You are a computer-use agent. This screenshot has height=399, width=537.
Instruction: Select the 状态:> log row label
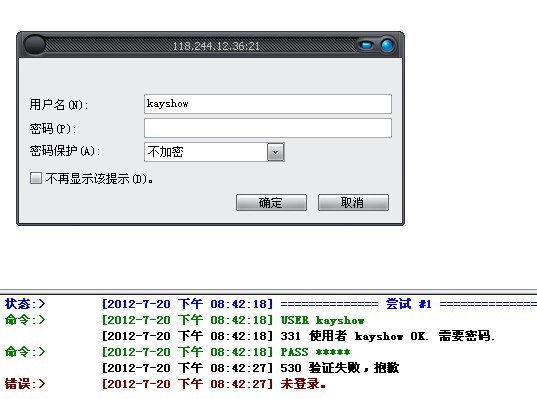pos(25,303)
